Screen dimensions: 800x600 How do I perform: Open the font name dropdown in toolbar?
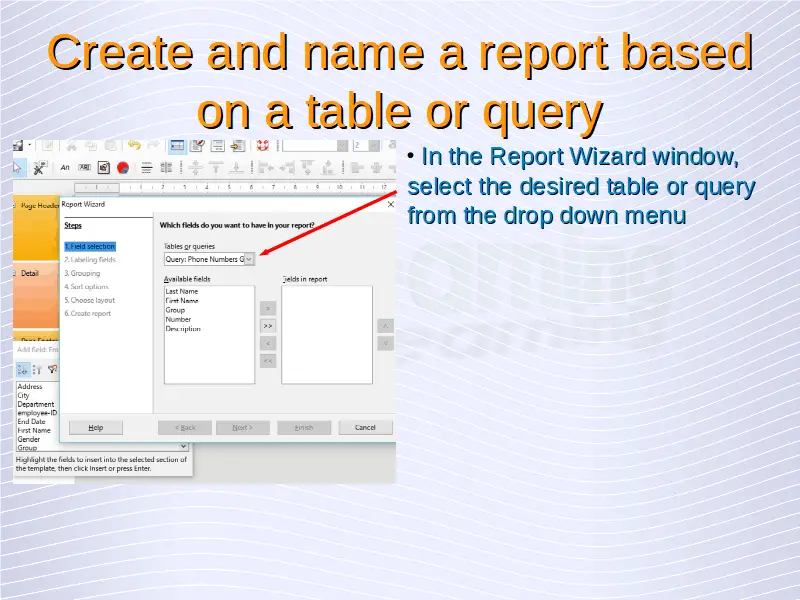point(342,146)
